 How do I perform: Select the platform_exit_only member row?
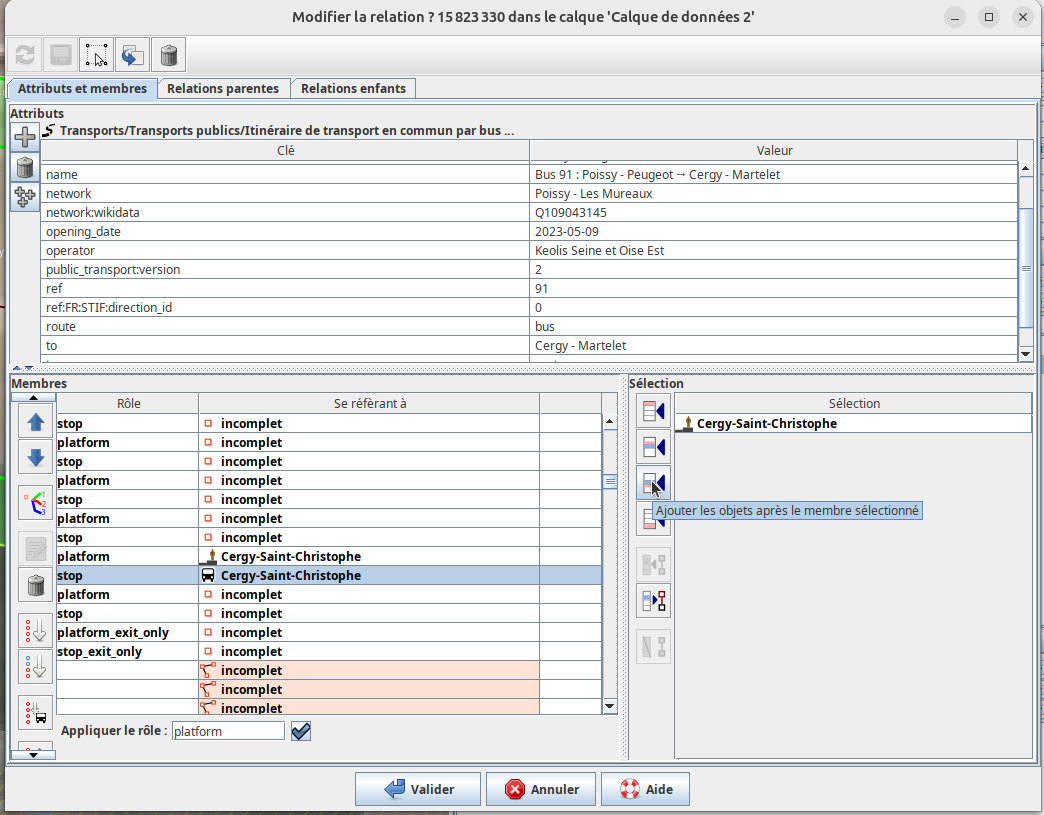330,633
